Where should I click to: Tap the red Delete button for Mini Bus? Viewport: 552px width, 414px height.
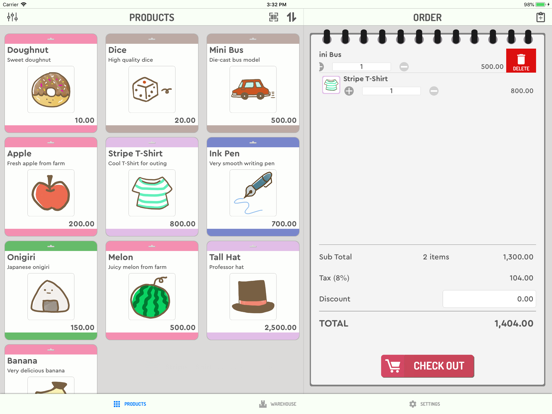click(x=521, y=61)
